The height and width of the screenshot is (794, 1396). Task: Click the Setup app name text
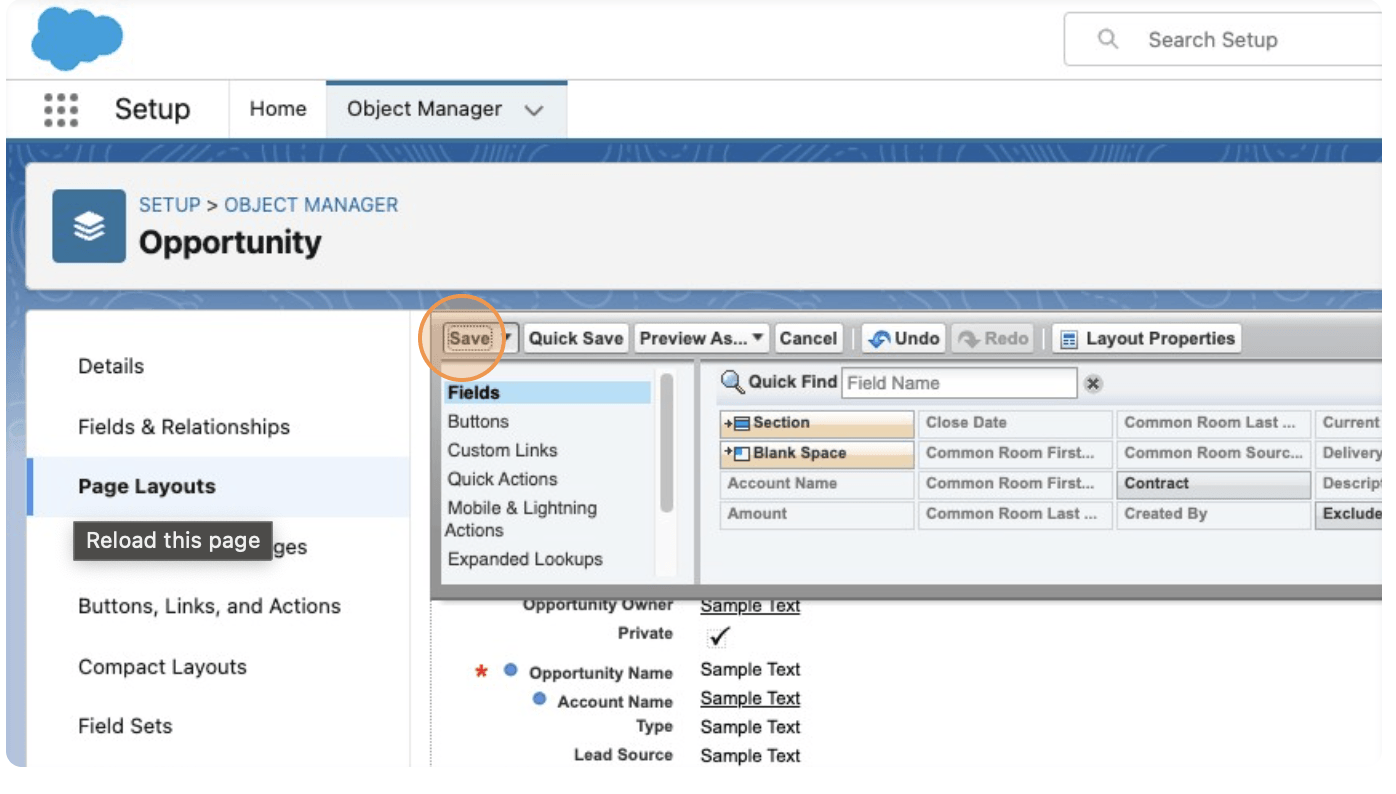pyautogui.click(x=153, y=109)
